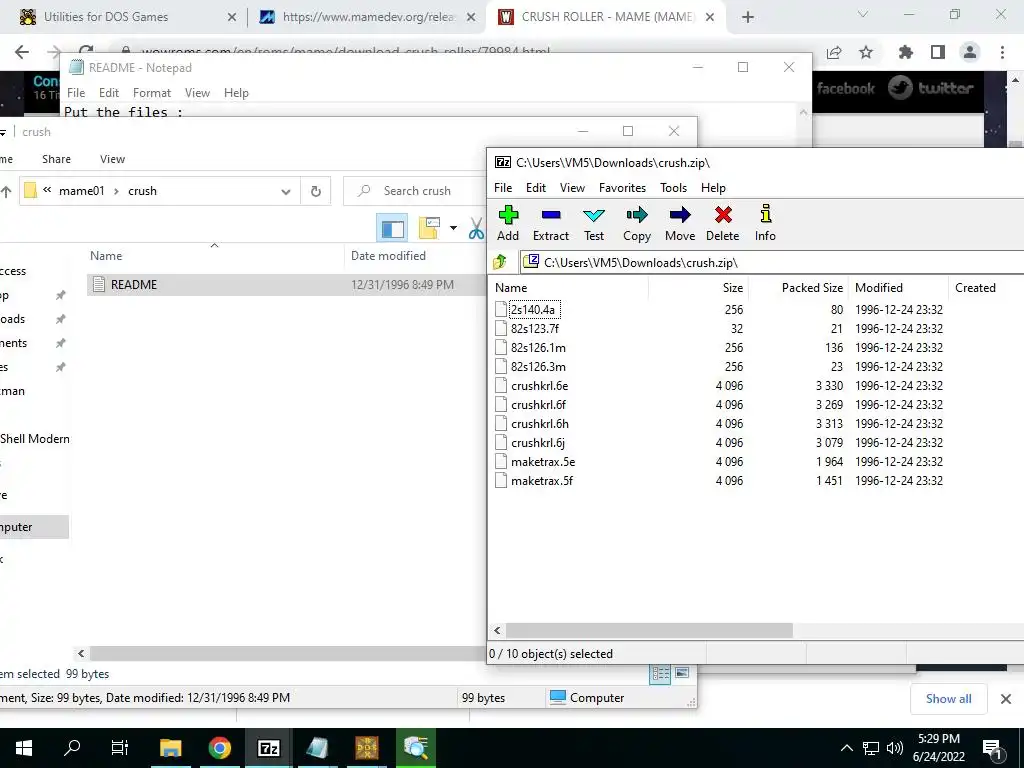
Task: Open the DOSBox taskbar icon
Action: (366, 748)
